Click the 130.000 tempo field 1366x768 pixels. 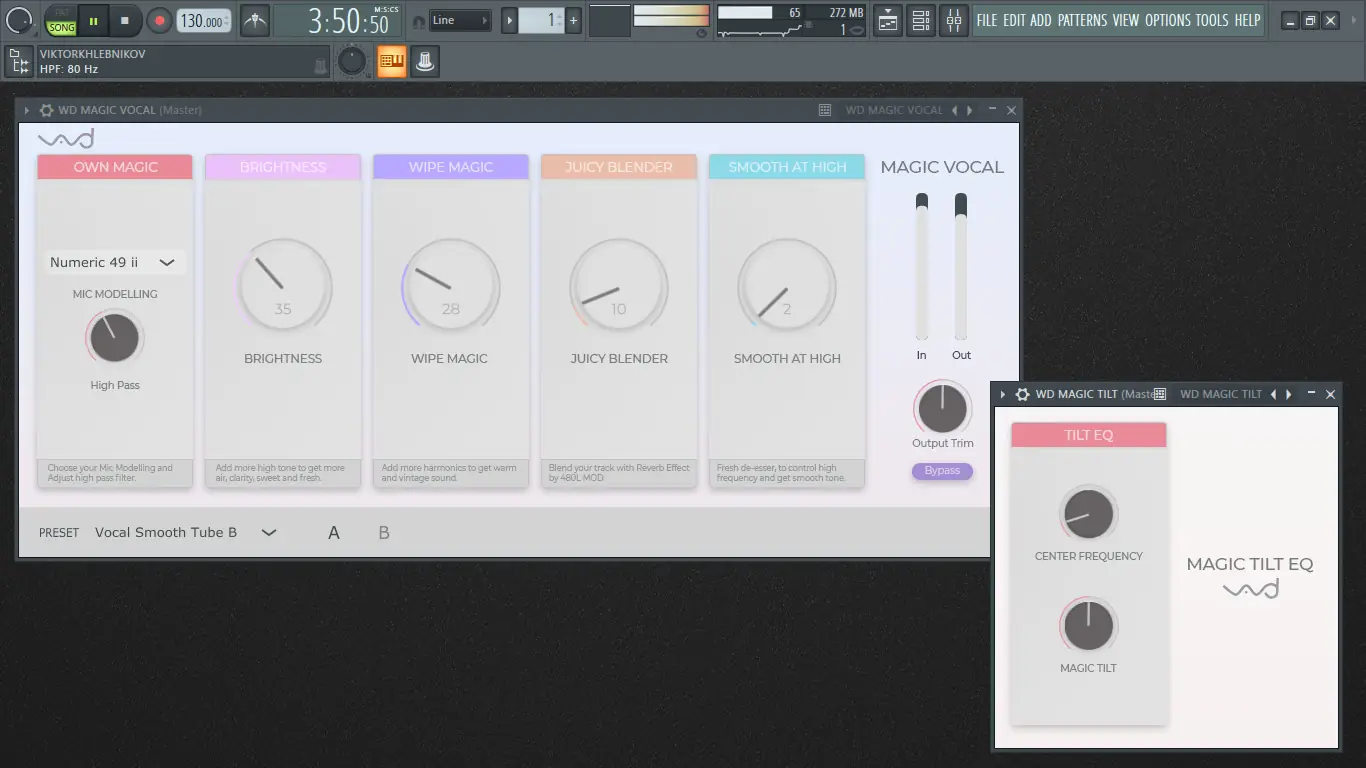(x=203, y=21)
